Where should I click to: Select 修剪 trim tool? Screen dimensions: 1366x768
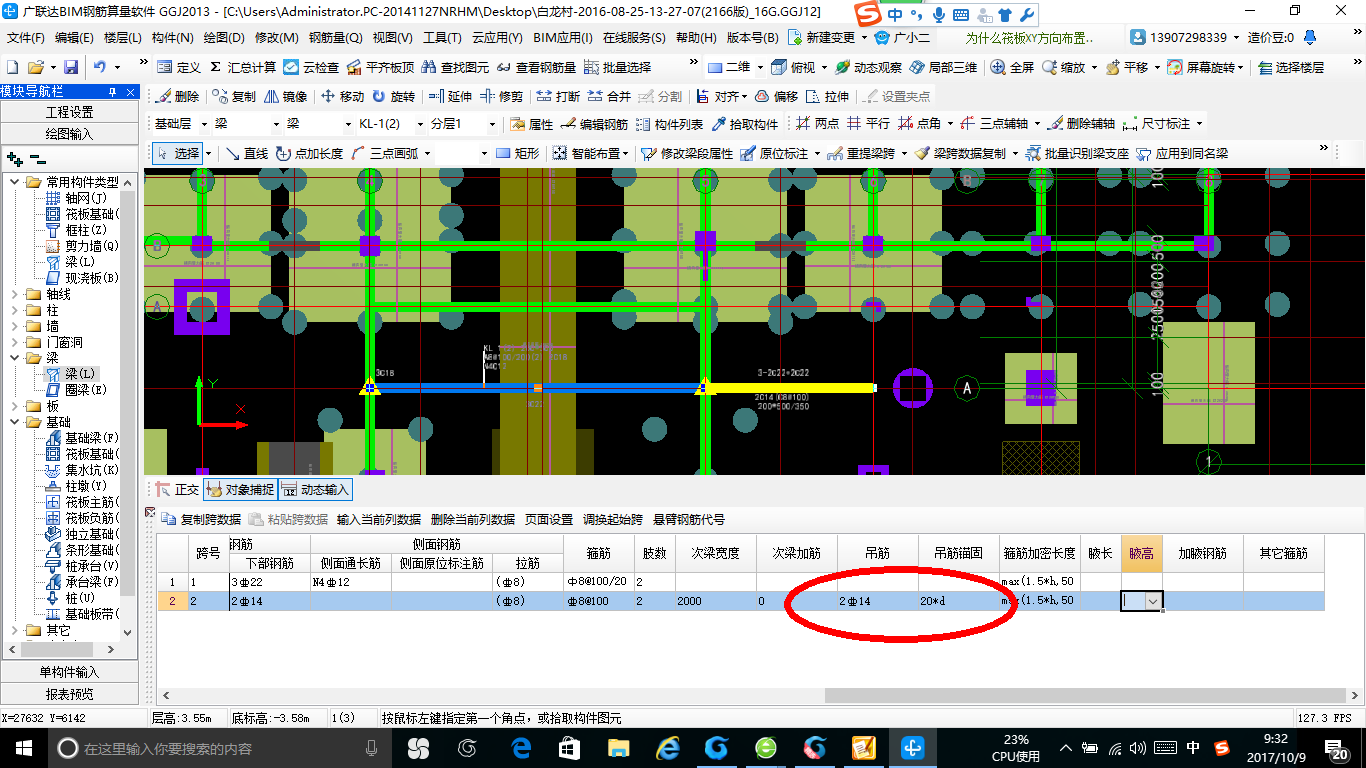point(502,96)
